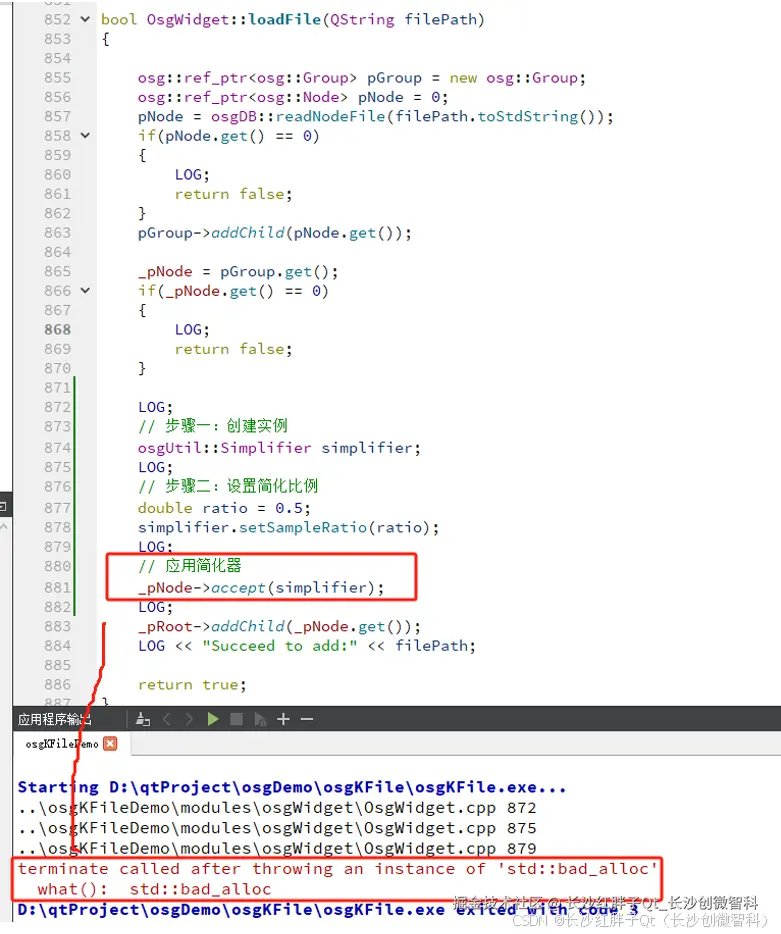This screenshot has height=934, width=781.
Task: Click the 'return true;' statement
Action: (192, 685)
